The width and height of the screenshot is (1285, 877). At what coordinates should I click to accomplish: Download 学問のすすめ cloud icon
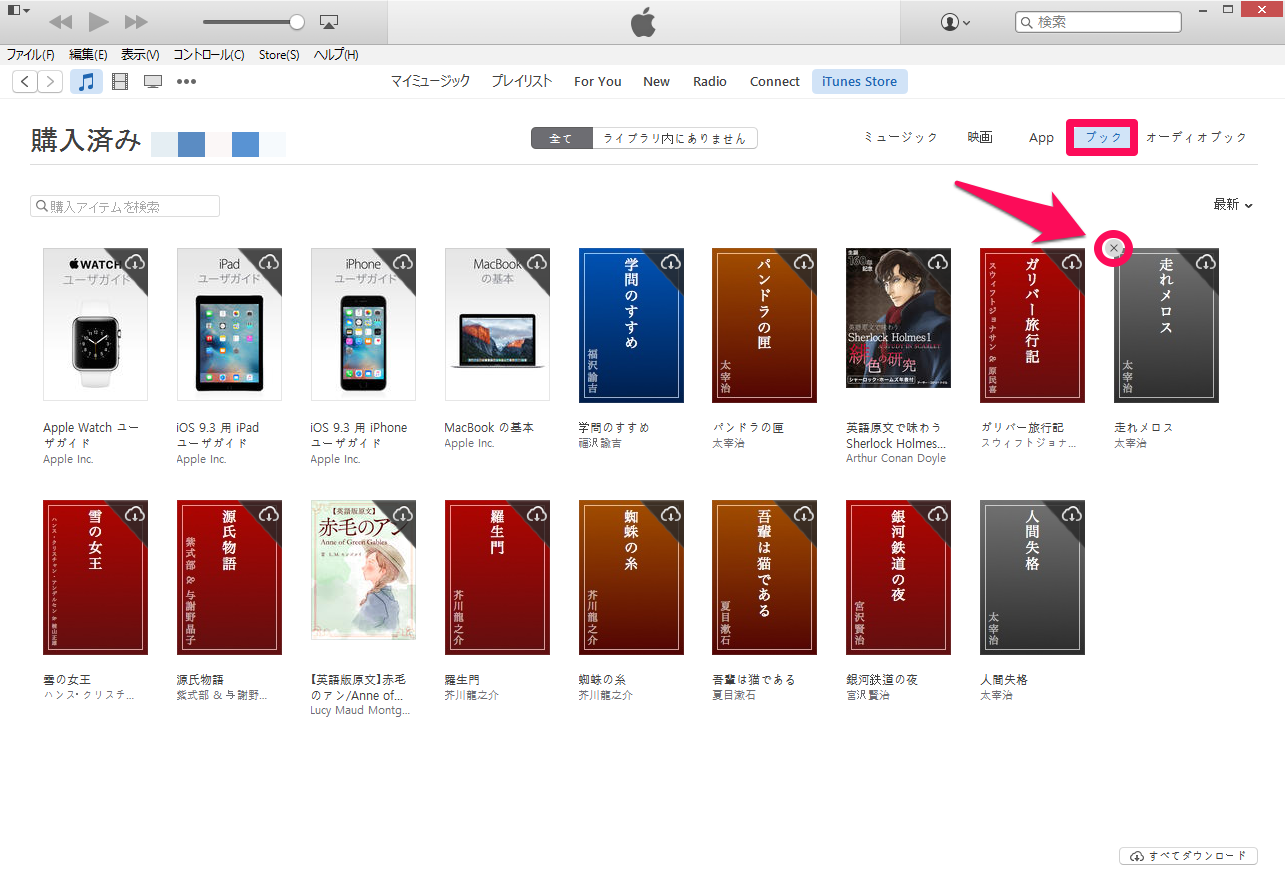[x=671, y=262]
